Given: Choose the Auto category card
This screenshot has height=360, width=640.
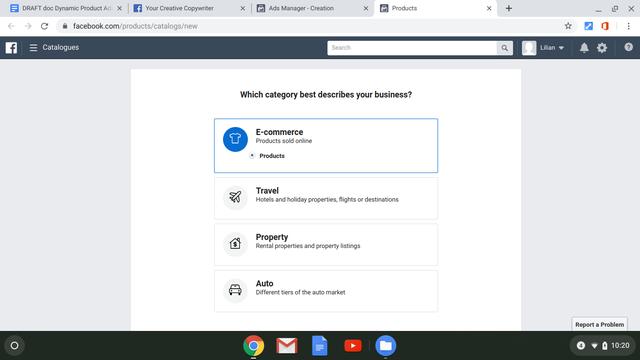Looking at the screenshot, I should pos(326,291).
